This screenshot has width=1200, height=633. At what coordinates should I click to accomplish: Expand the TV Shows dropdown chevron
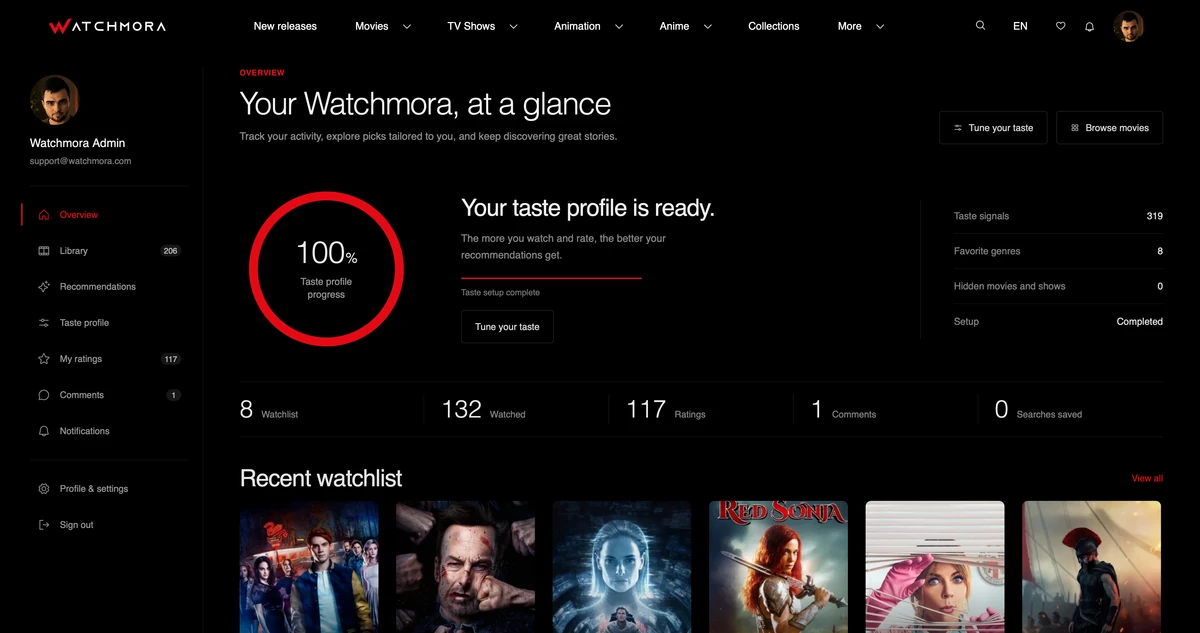(x=514, y=27)
